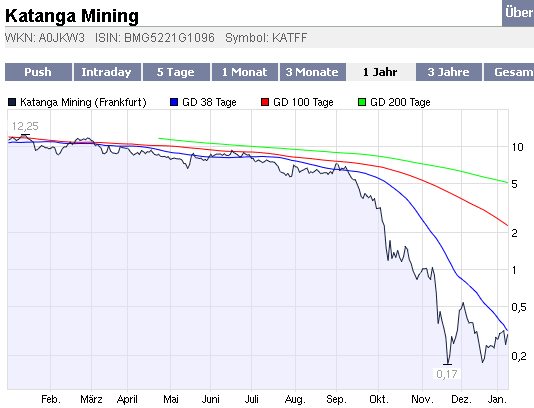Click the 12,25 high price marker
The height and width of the screenshot is (408, 534).
[25, 126]
